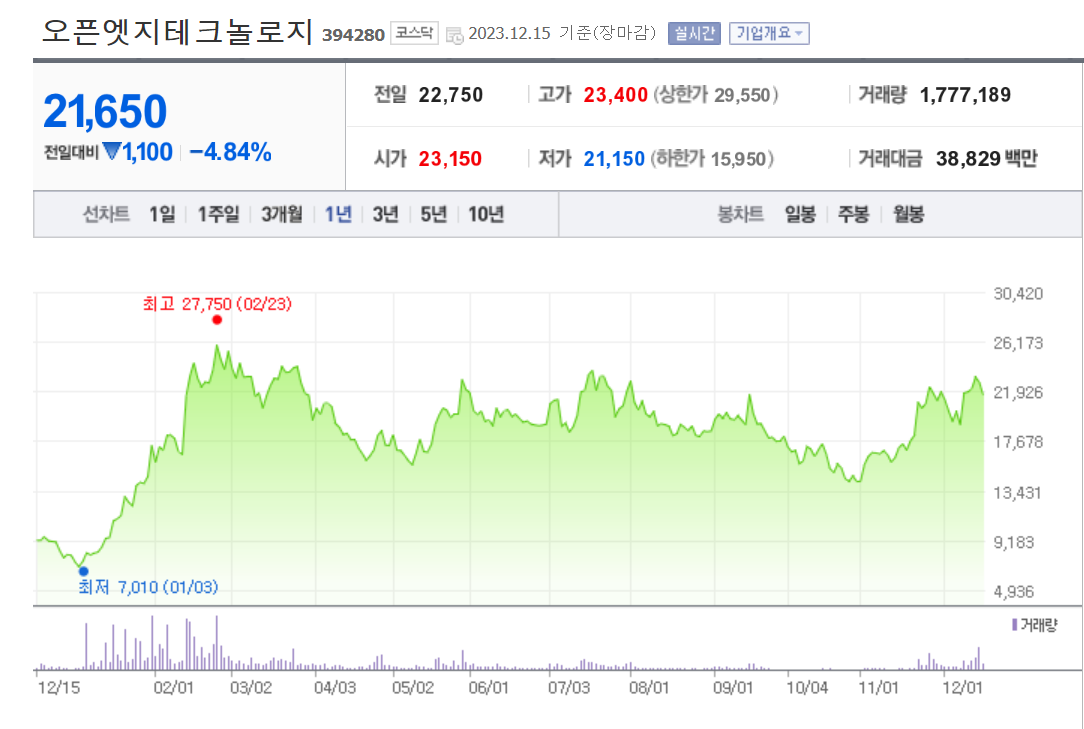Click the 07/03 x-axis date label

pyautogui.click(x=569, y=688)
